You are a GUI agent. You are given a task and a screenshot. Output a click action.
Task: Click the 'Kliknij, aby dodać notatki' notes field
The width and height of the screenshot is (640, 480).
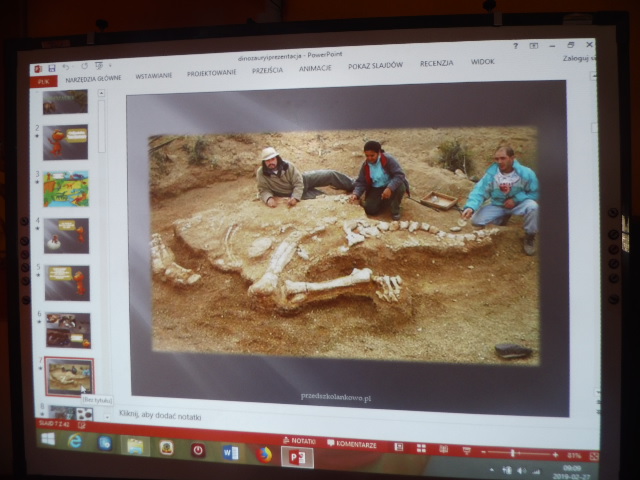tap(160, 415)
